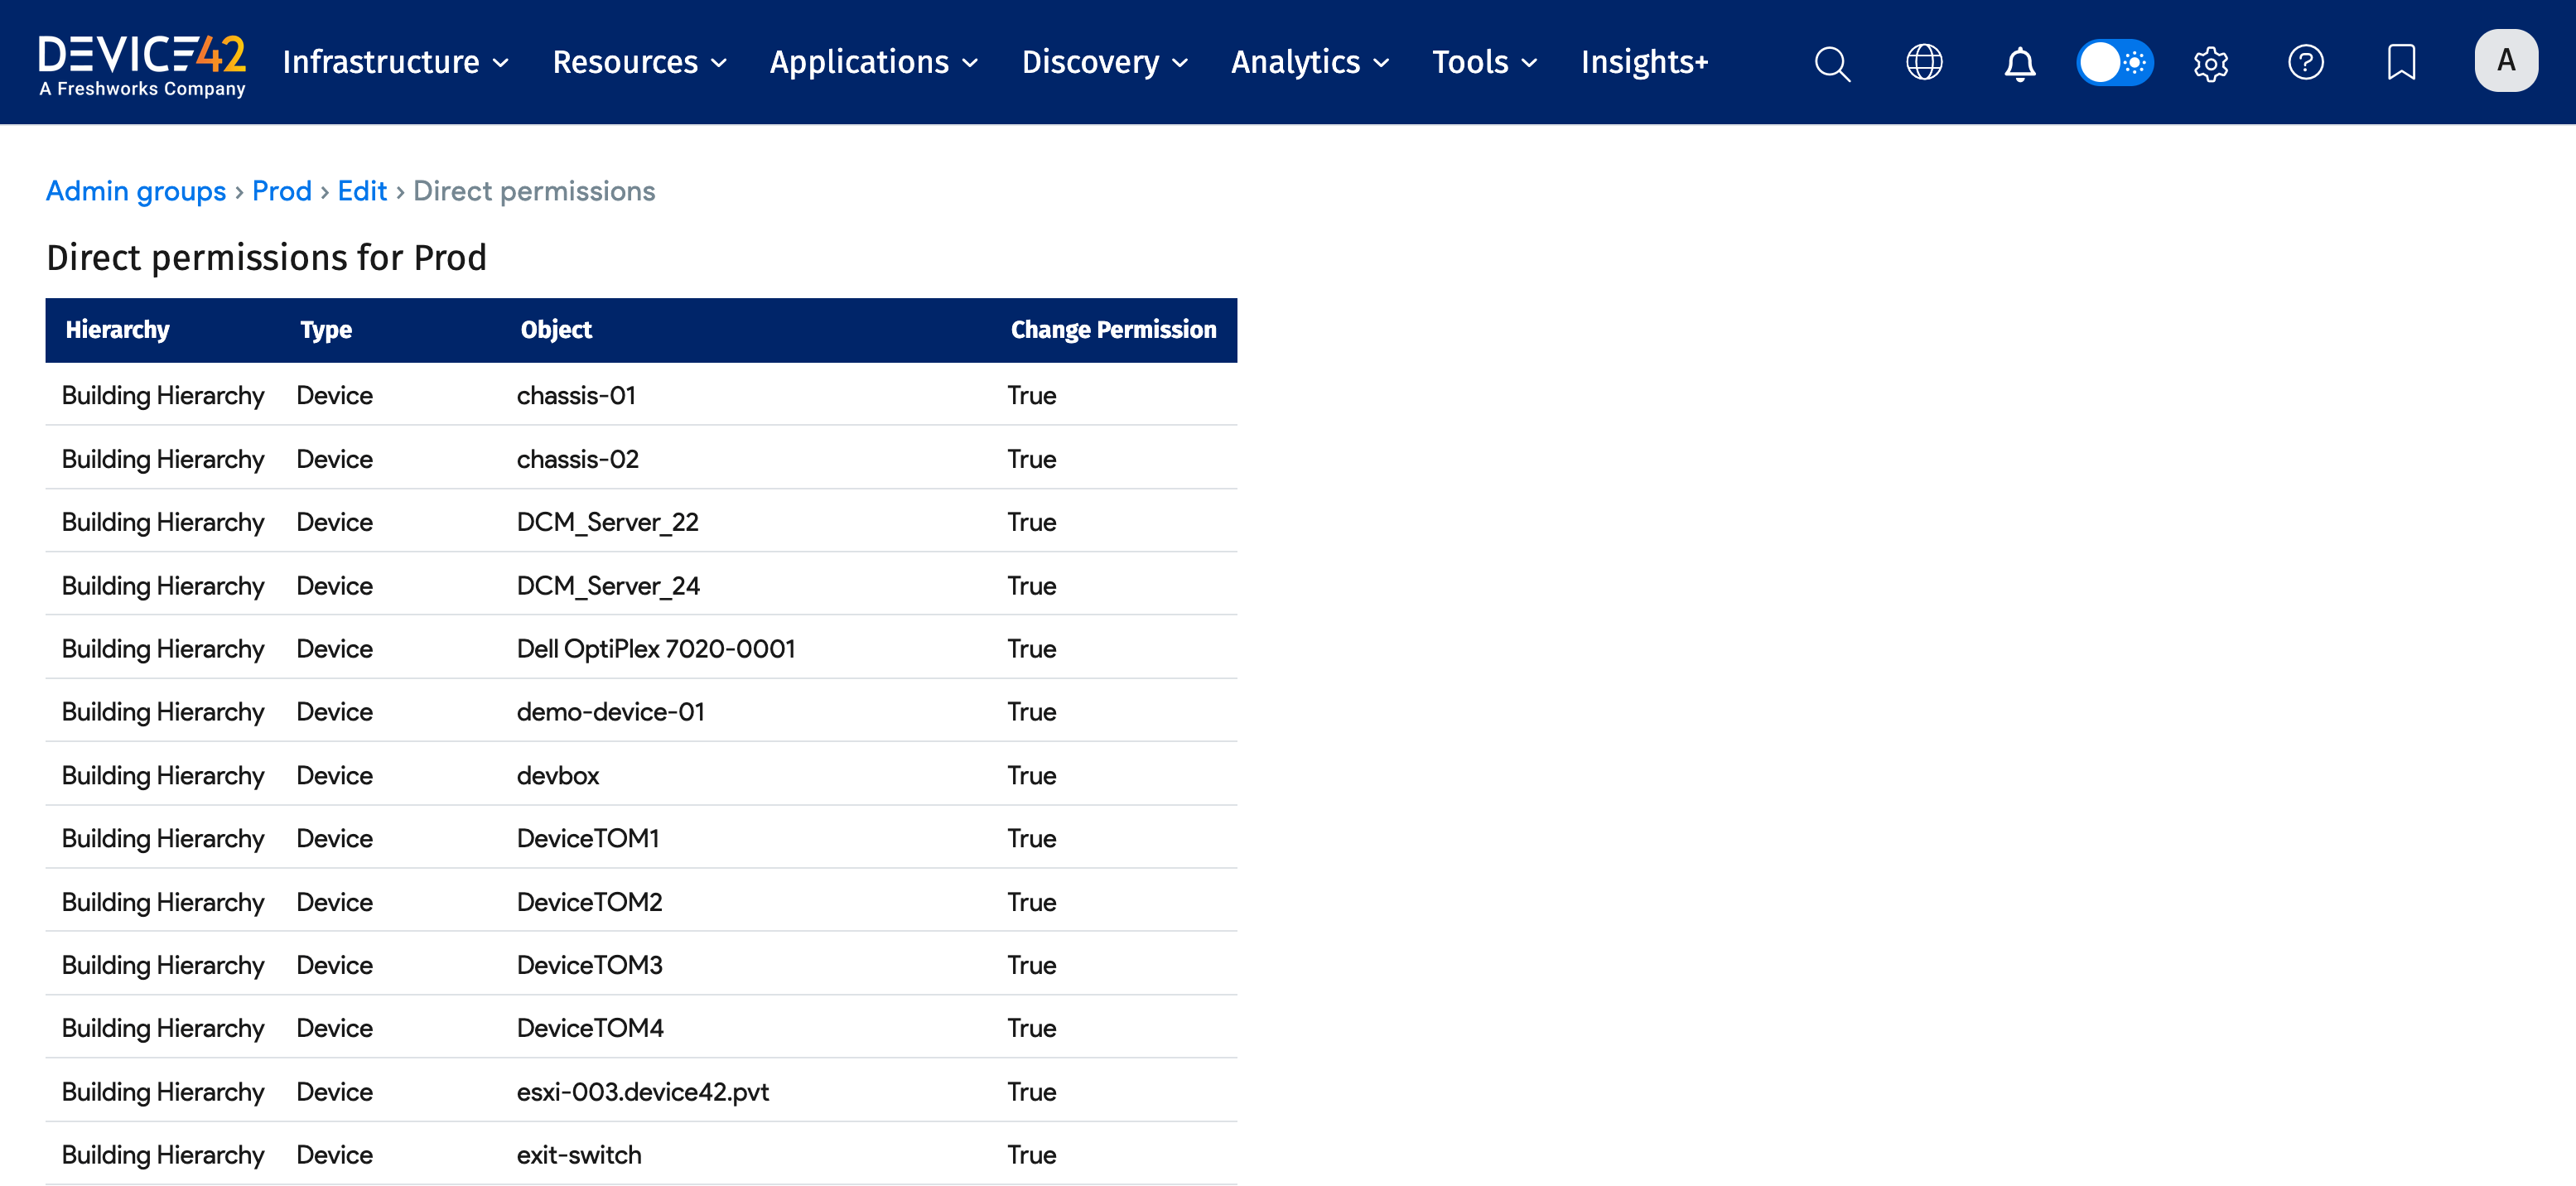Go to Admin groups via breadcrumb

[135, 191]
